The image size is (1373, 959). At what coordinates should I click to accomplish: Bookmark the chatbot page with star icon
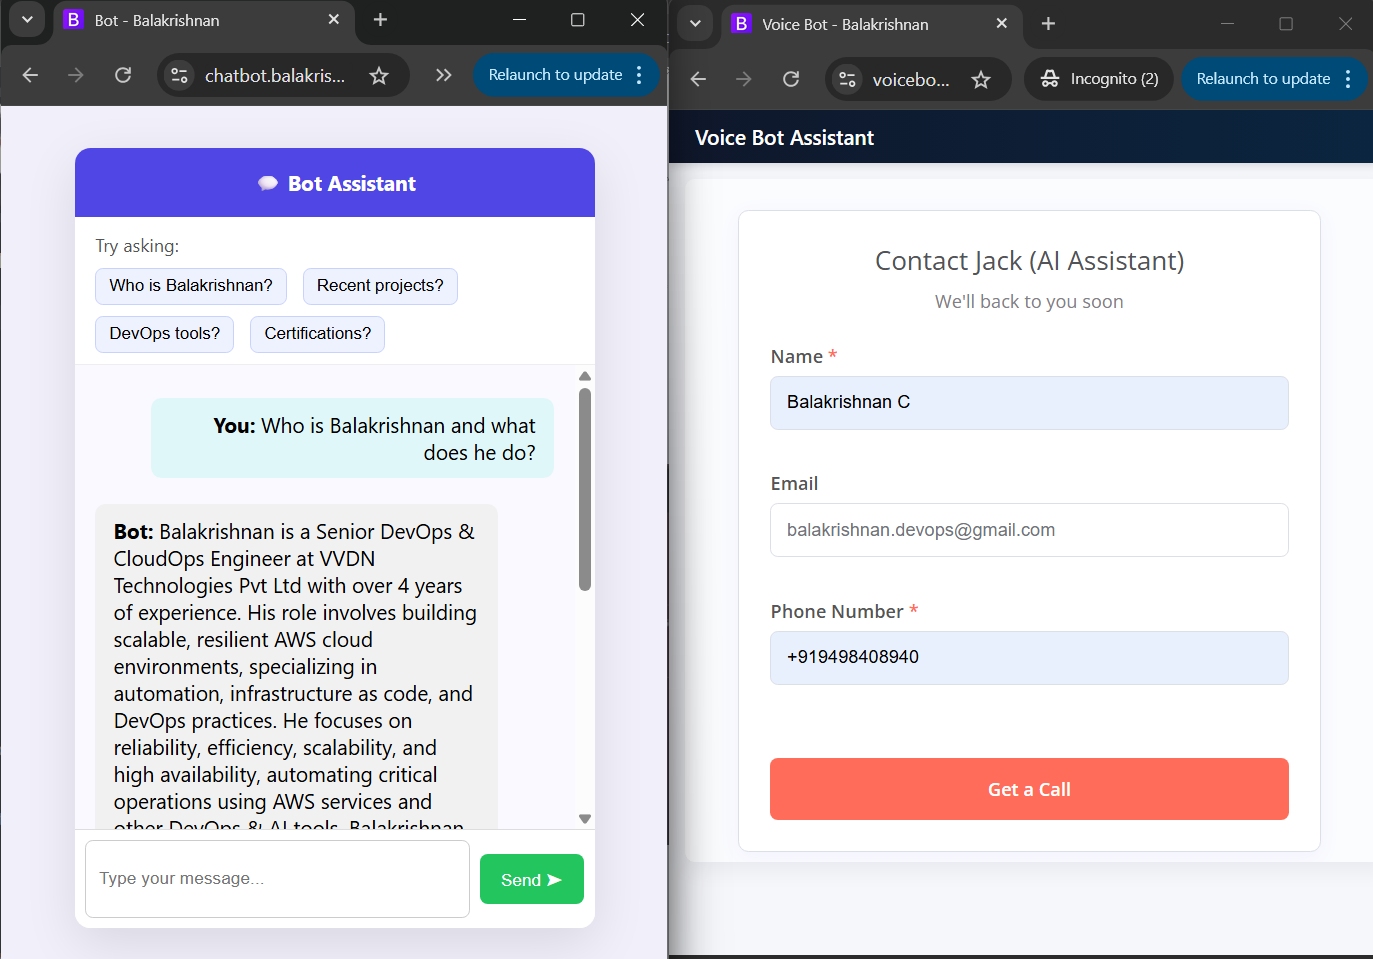point(379,75)
